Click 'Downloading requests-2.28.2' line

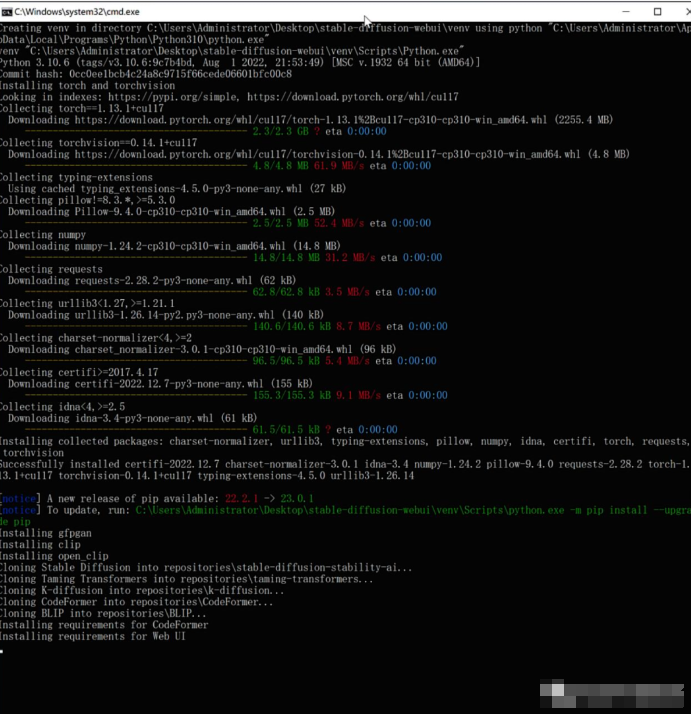(x=152, y=280)
